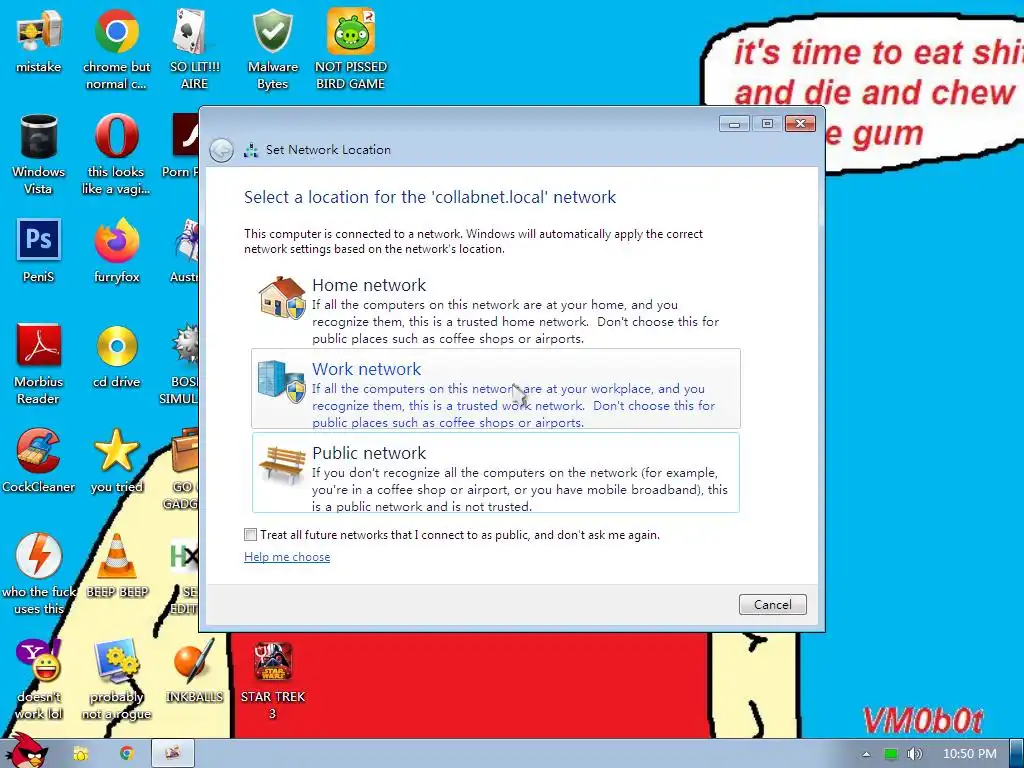The height and width of the screenshot is (768, 1024).
Task: Launch CockCleaner desktop icon
Action: click(39, 461)
